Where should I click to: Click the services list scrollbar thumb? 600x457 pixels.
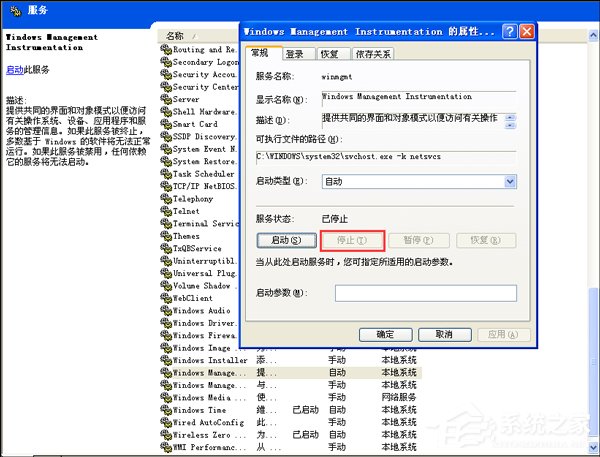point(593,364)
